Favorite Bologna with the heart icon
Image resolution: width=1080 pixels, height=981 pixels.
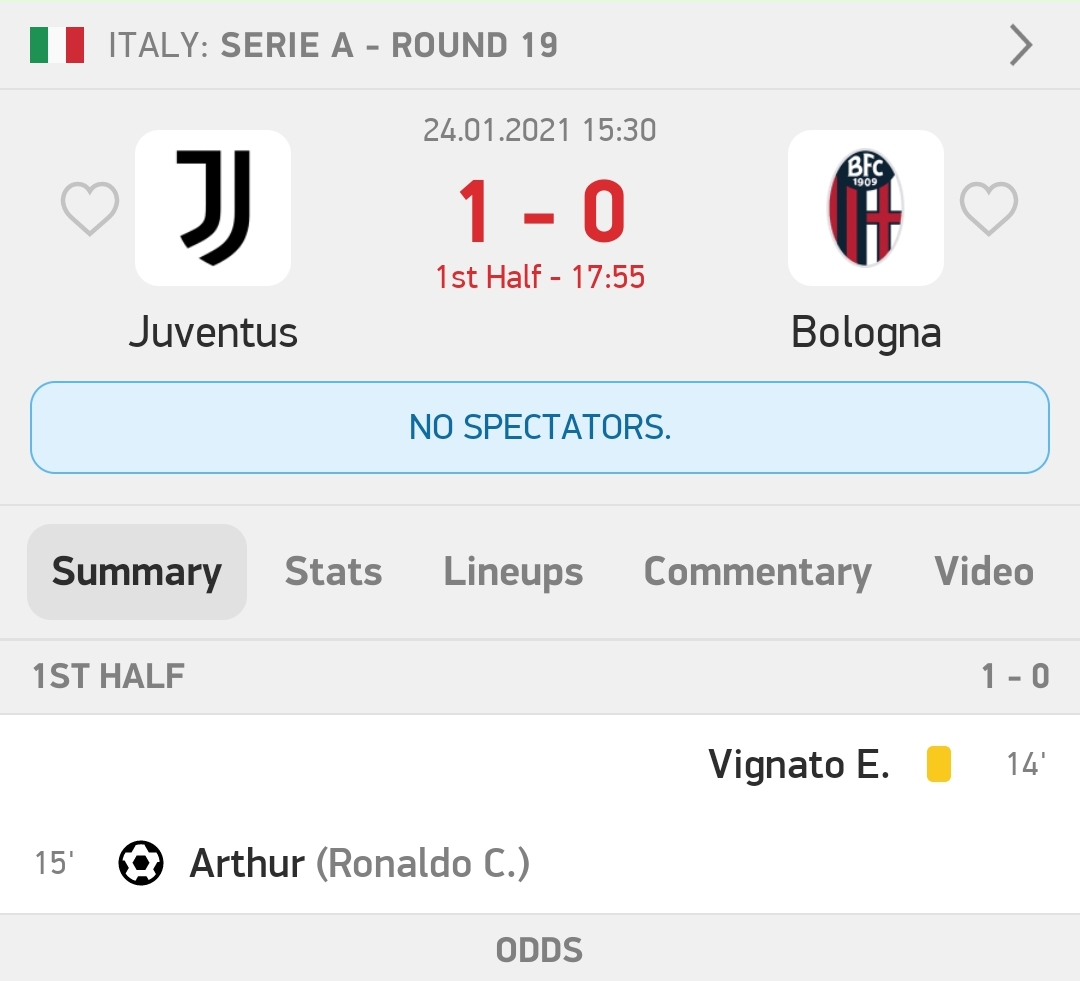[x=989, y=209]
